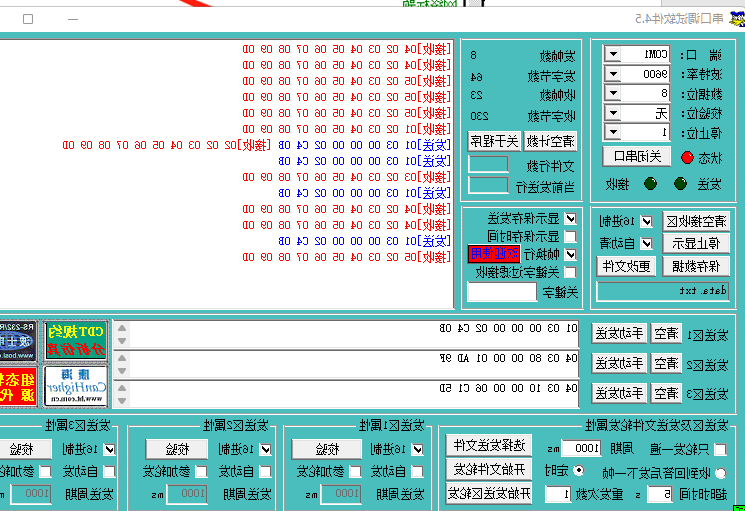Click 手动发送 for 发送区3
The image size is (745, 511).
619,393
